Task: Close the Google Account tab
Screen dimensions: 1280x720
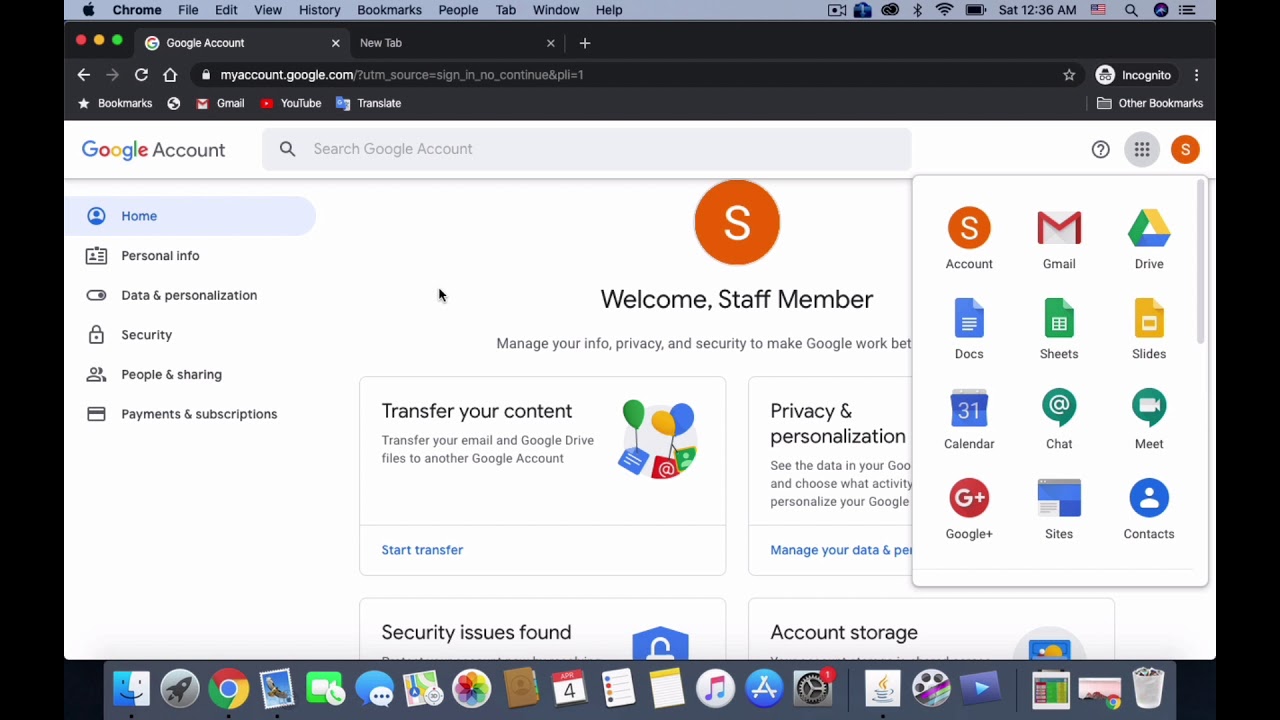Action: coord(335,43)
